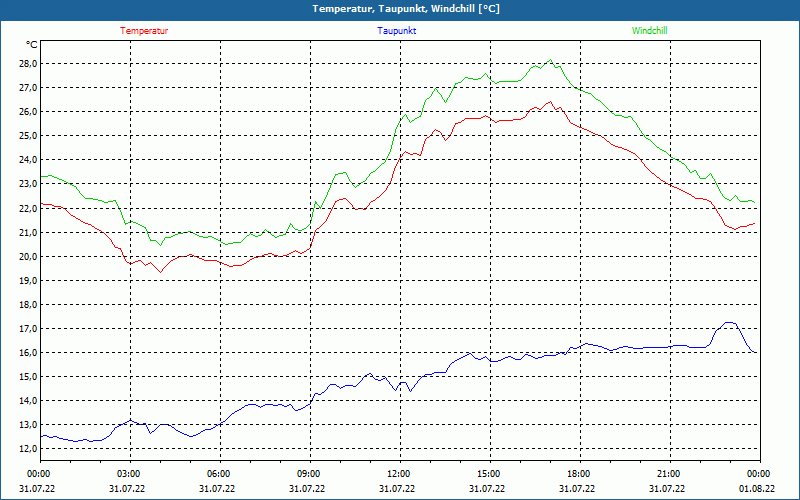Click the 23,0 y-axis label
This screenshot has height=500, width=800.
point(28,184)
